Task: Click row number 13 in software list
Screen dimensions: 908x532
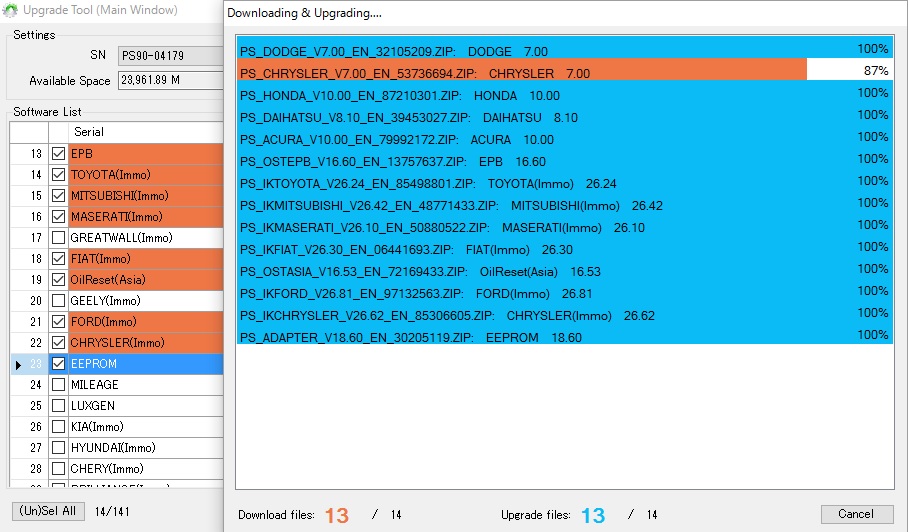Action: (x=36, y=154)
